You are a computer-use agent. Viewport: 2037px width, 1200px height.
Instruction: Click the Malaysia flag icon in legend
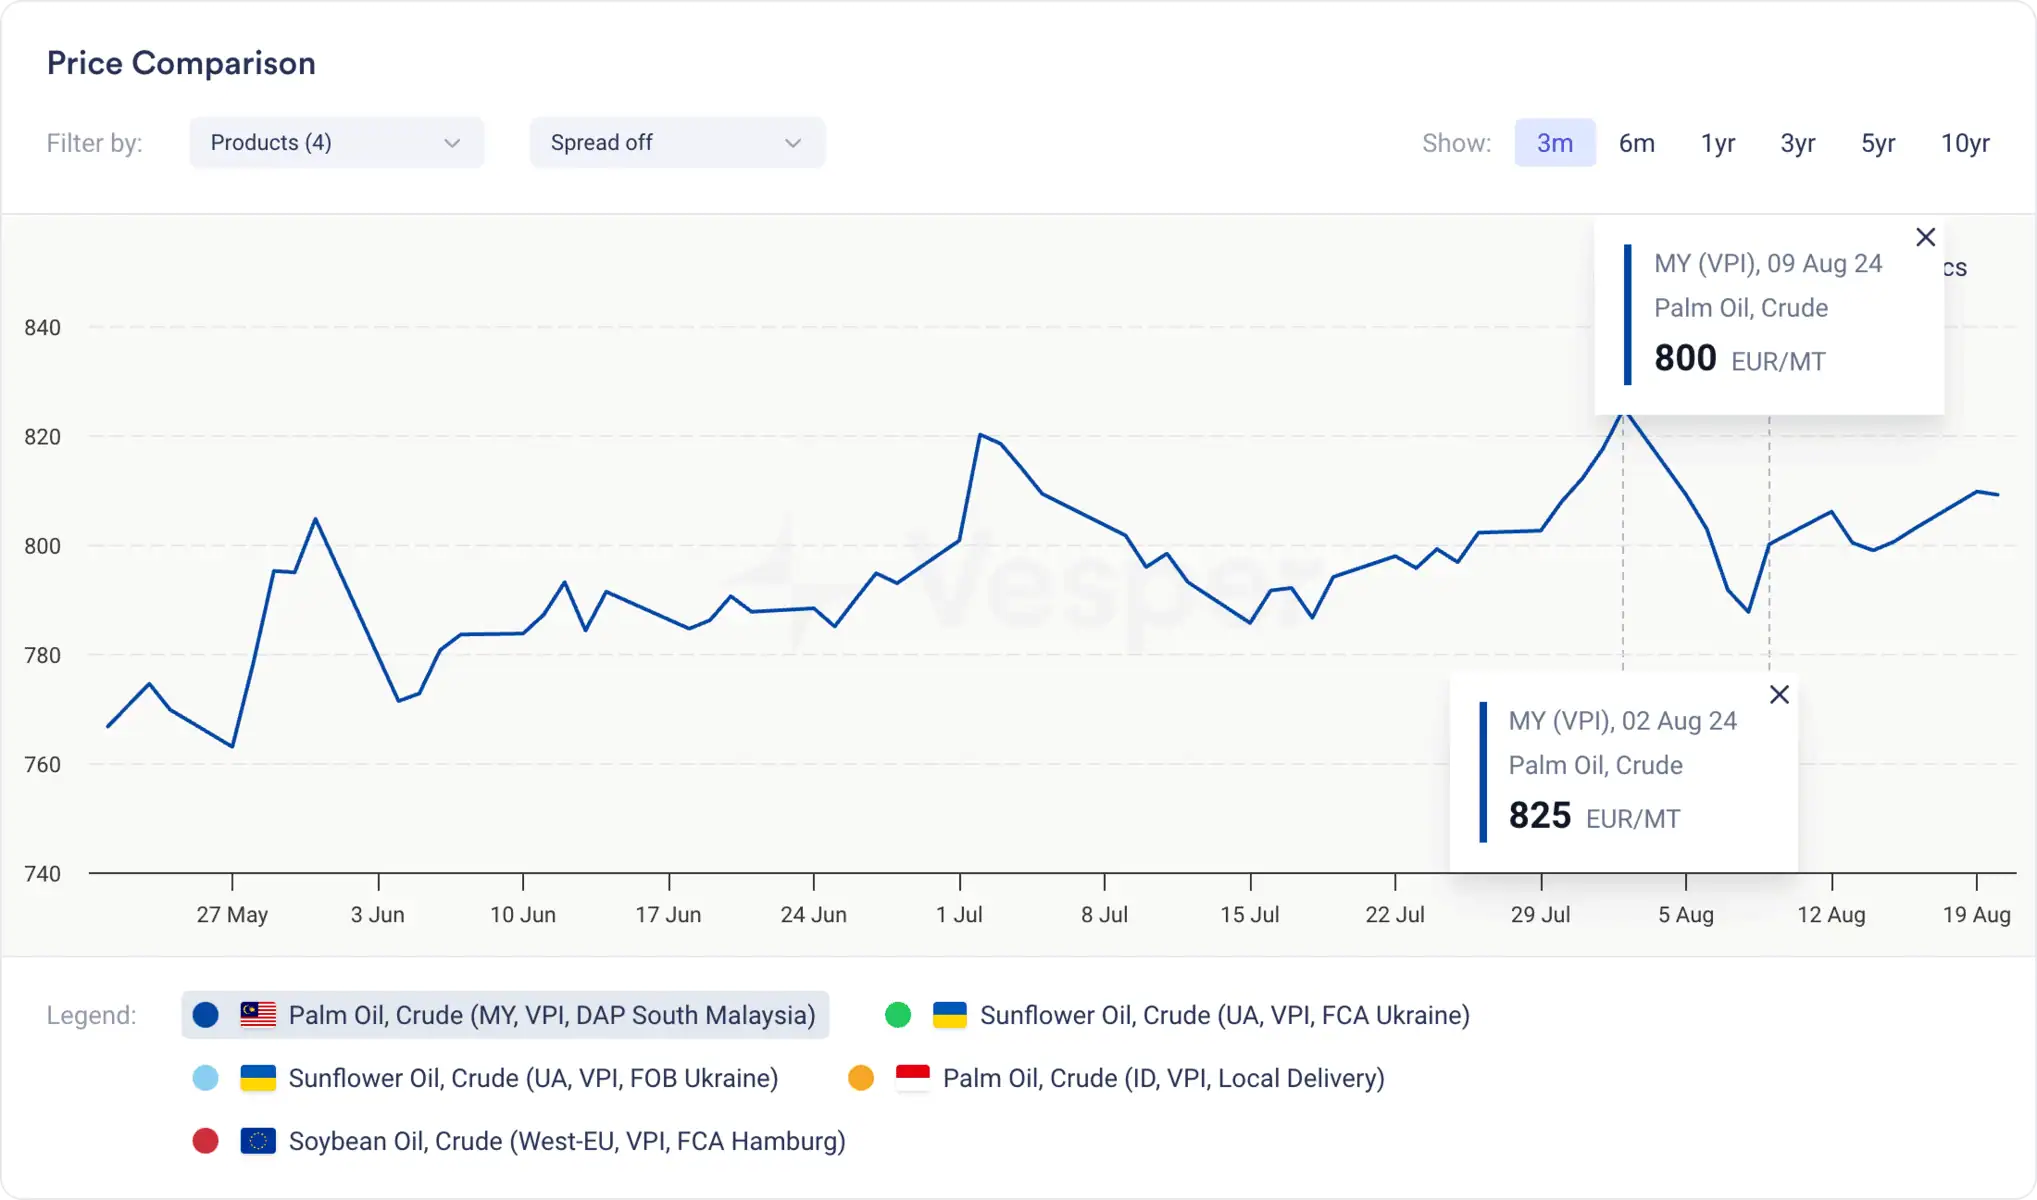(258, 1014)
